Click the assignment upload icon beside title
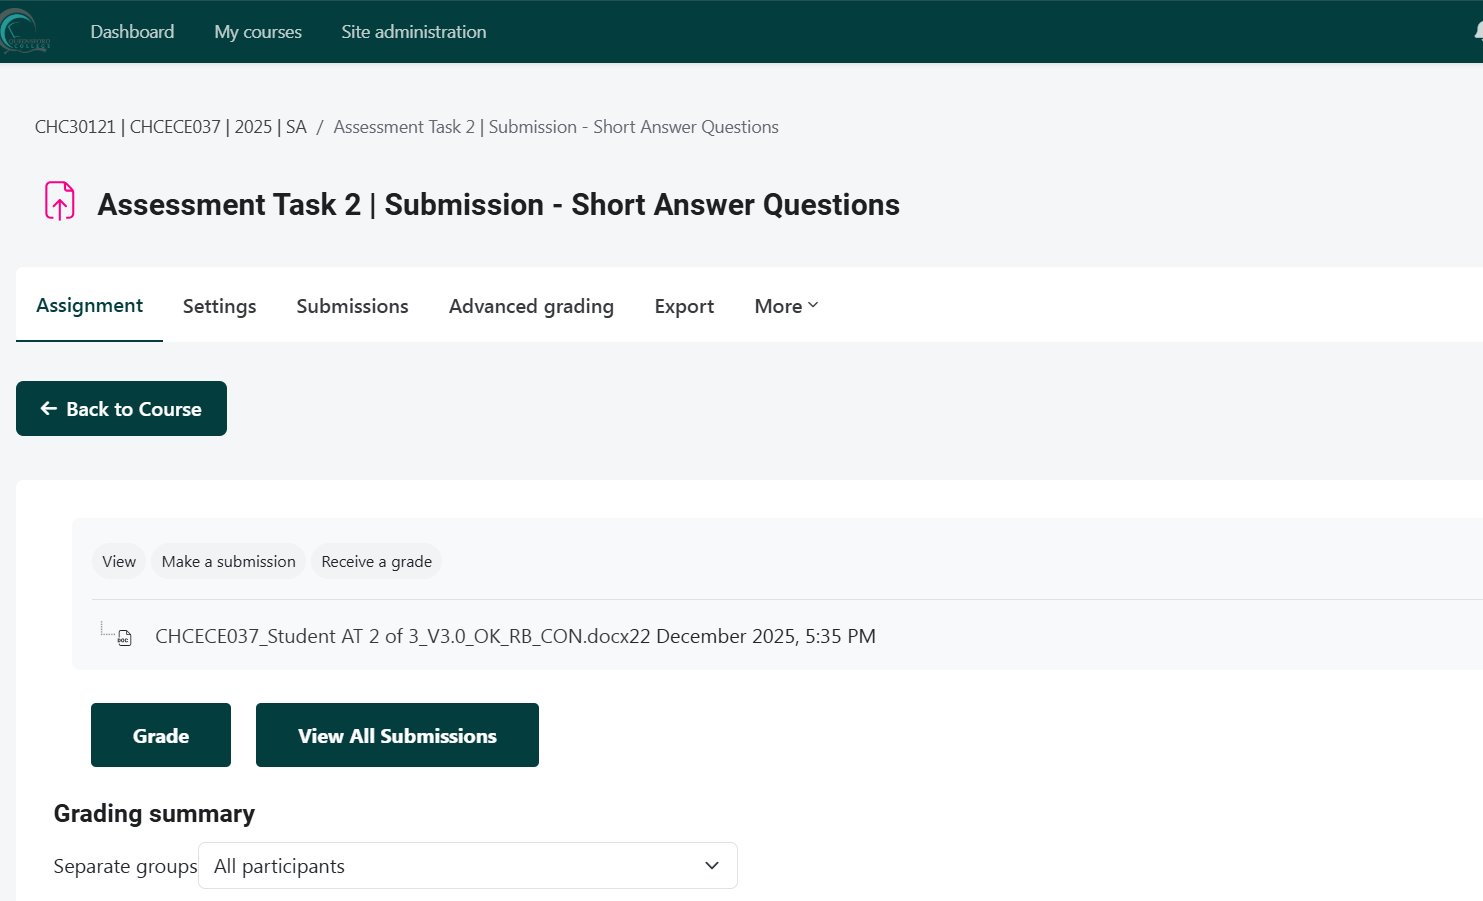1483x901 pixels. pos(60,201)
